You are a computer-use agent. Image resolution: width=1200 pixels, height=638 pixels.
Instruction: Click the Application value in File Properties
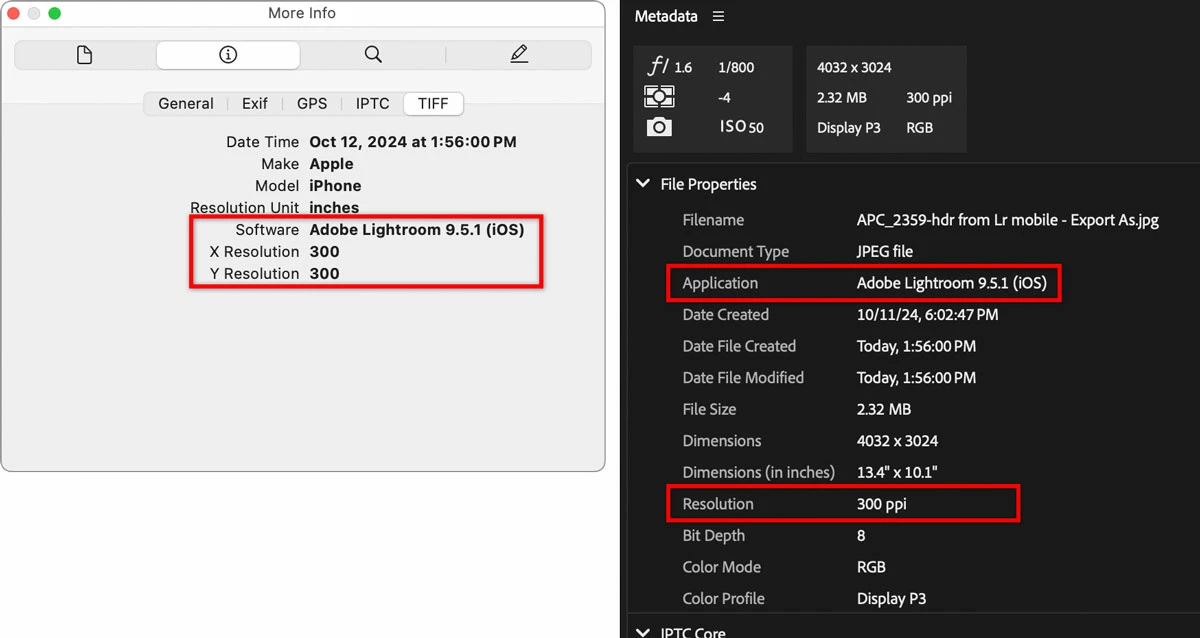pyautogui.click(x=952, y=283)
